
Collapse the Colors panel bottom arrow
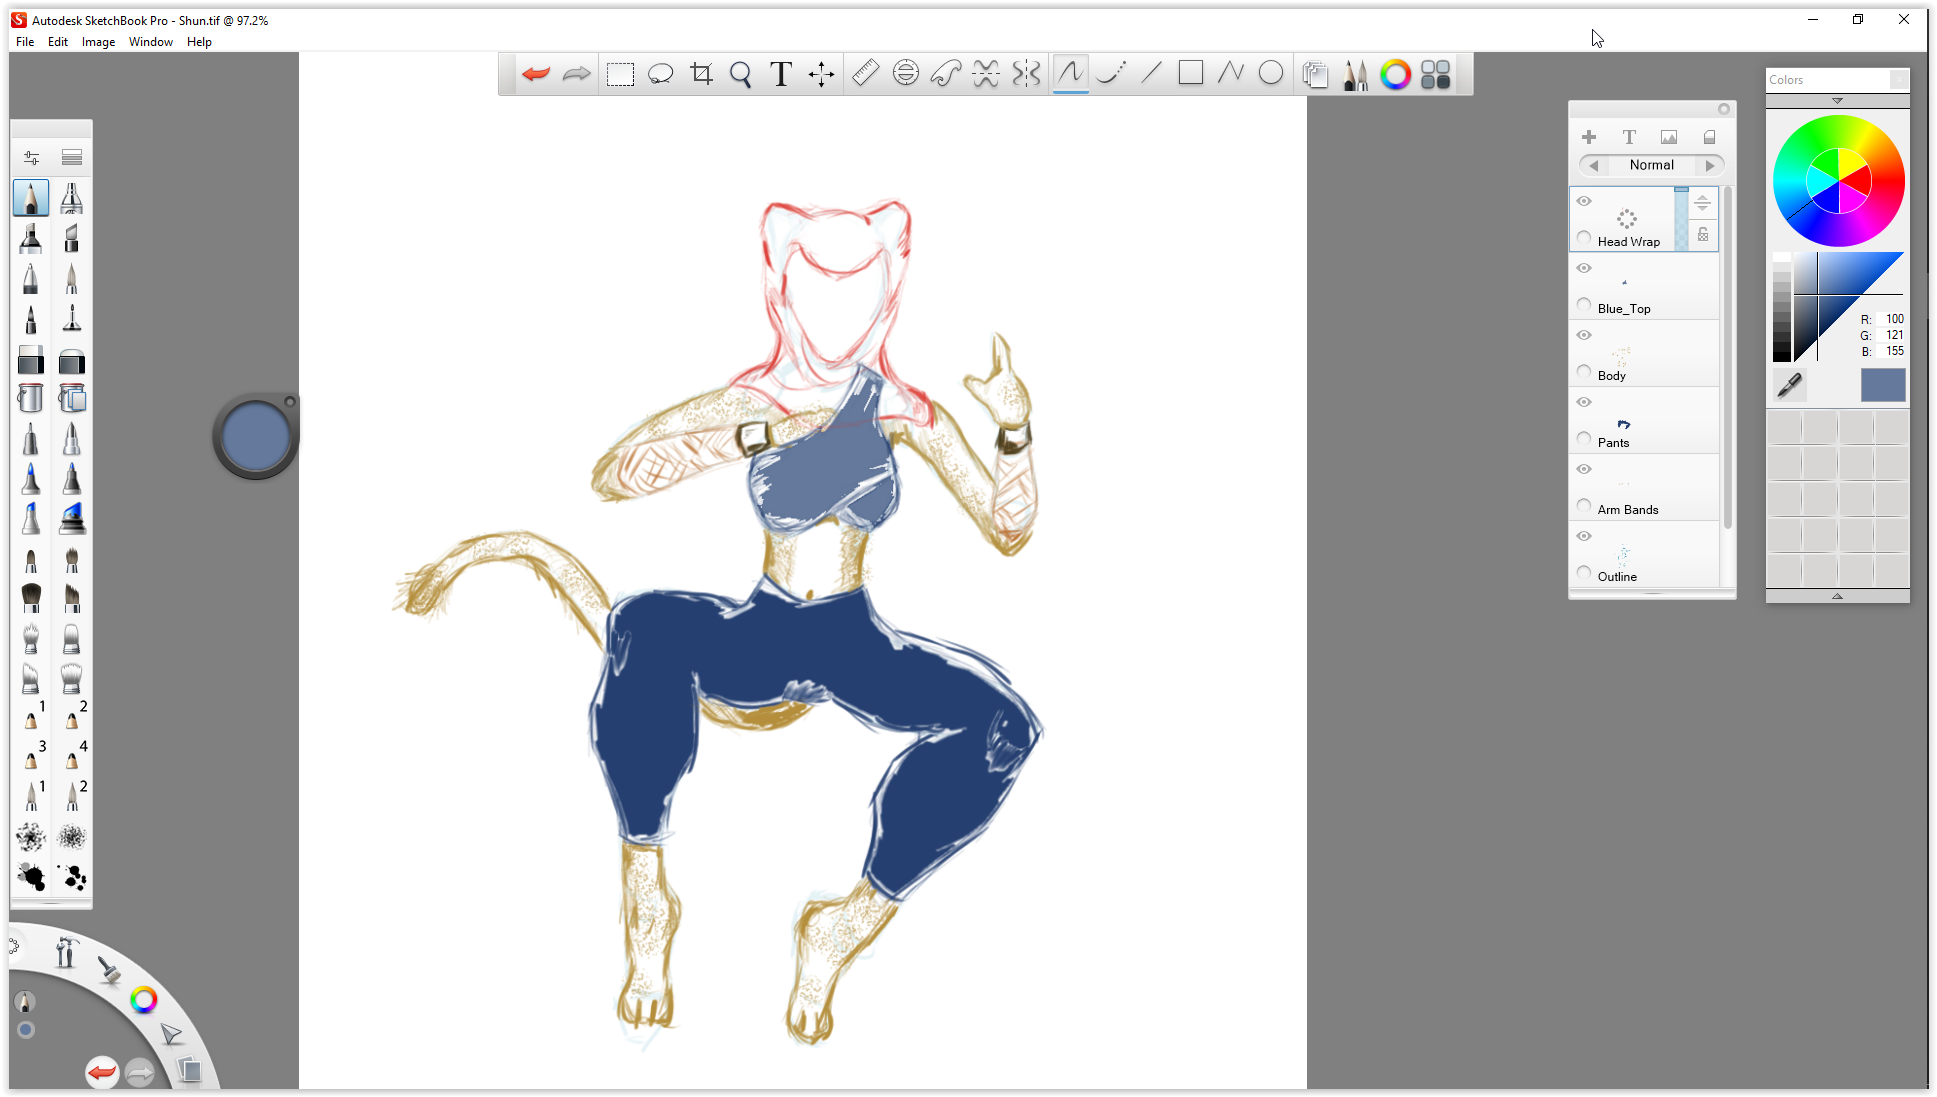pos(1837,596)
